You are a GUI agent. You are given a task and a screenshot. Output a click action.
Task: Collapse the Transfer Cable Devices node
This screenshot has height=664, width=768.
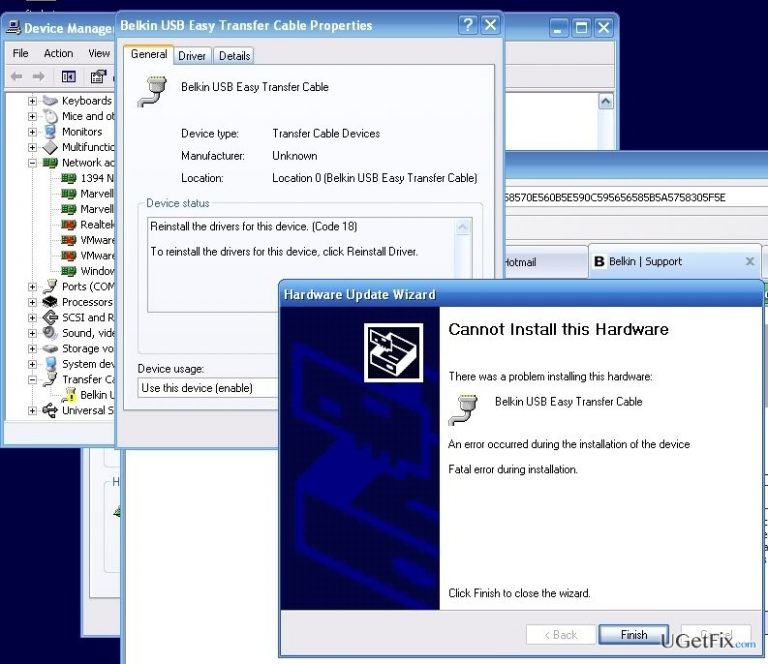click(32, 379)
